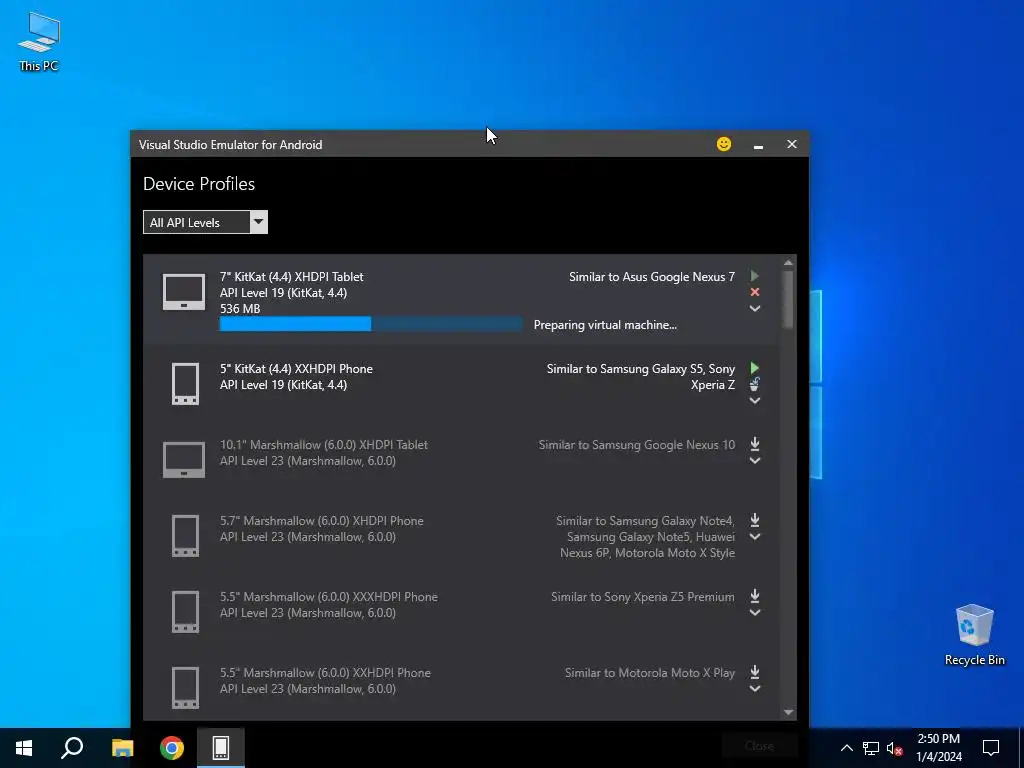Expand details for 5.5" Marshmallow XXHDPI Phone
Viewport: 1024px width, 768px height.
point(755,688)
